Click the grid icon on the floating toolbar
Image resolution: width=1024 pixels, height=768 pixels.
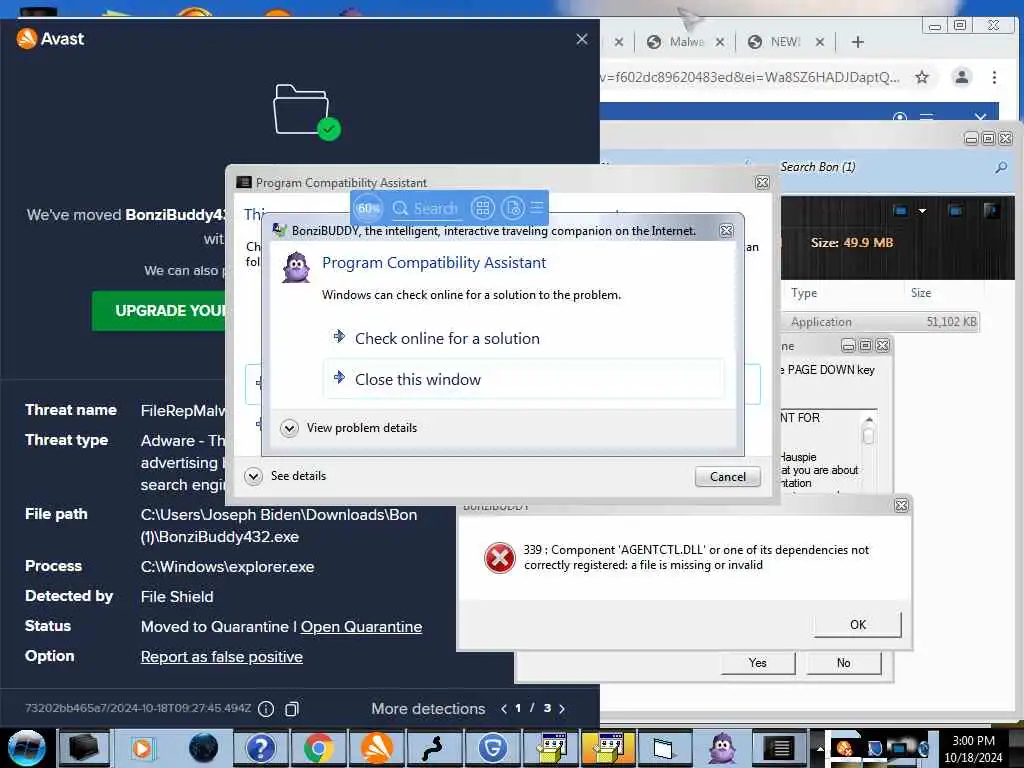[x=483, y=208]
